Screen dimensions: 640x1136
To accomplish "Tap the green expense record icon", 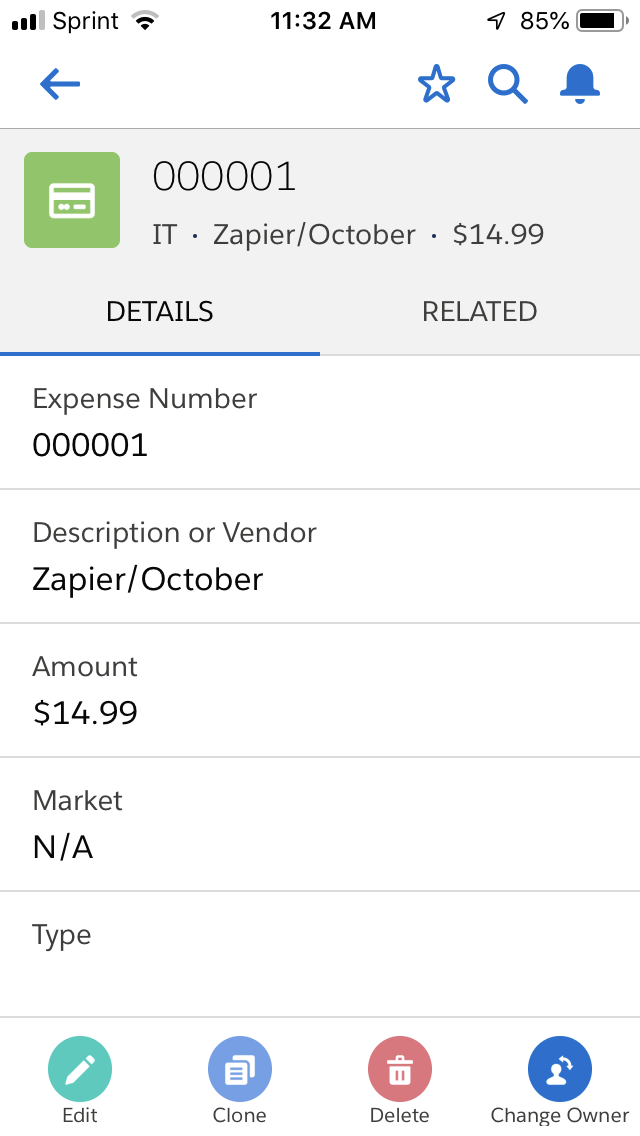I will coord(72,200).
